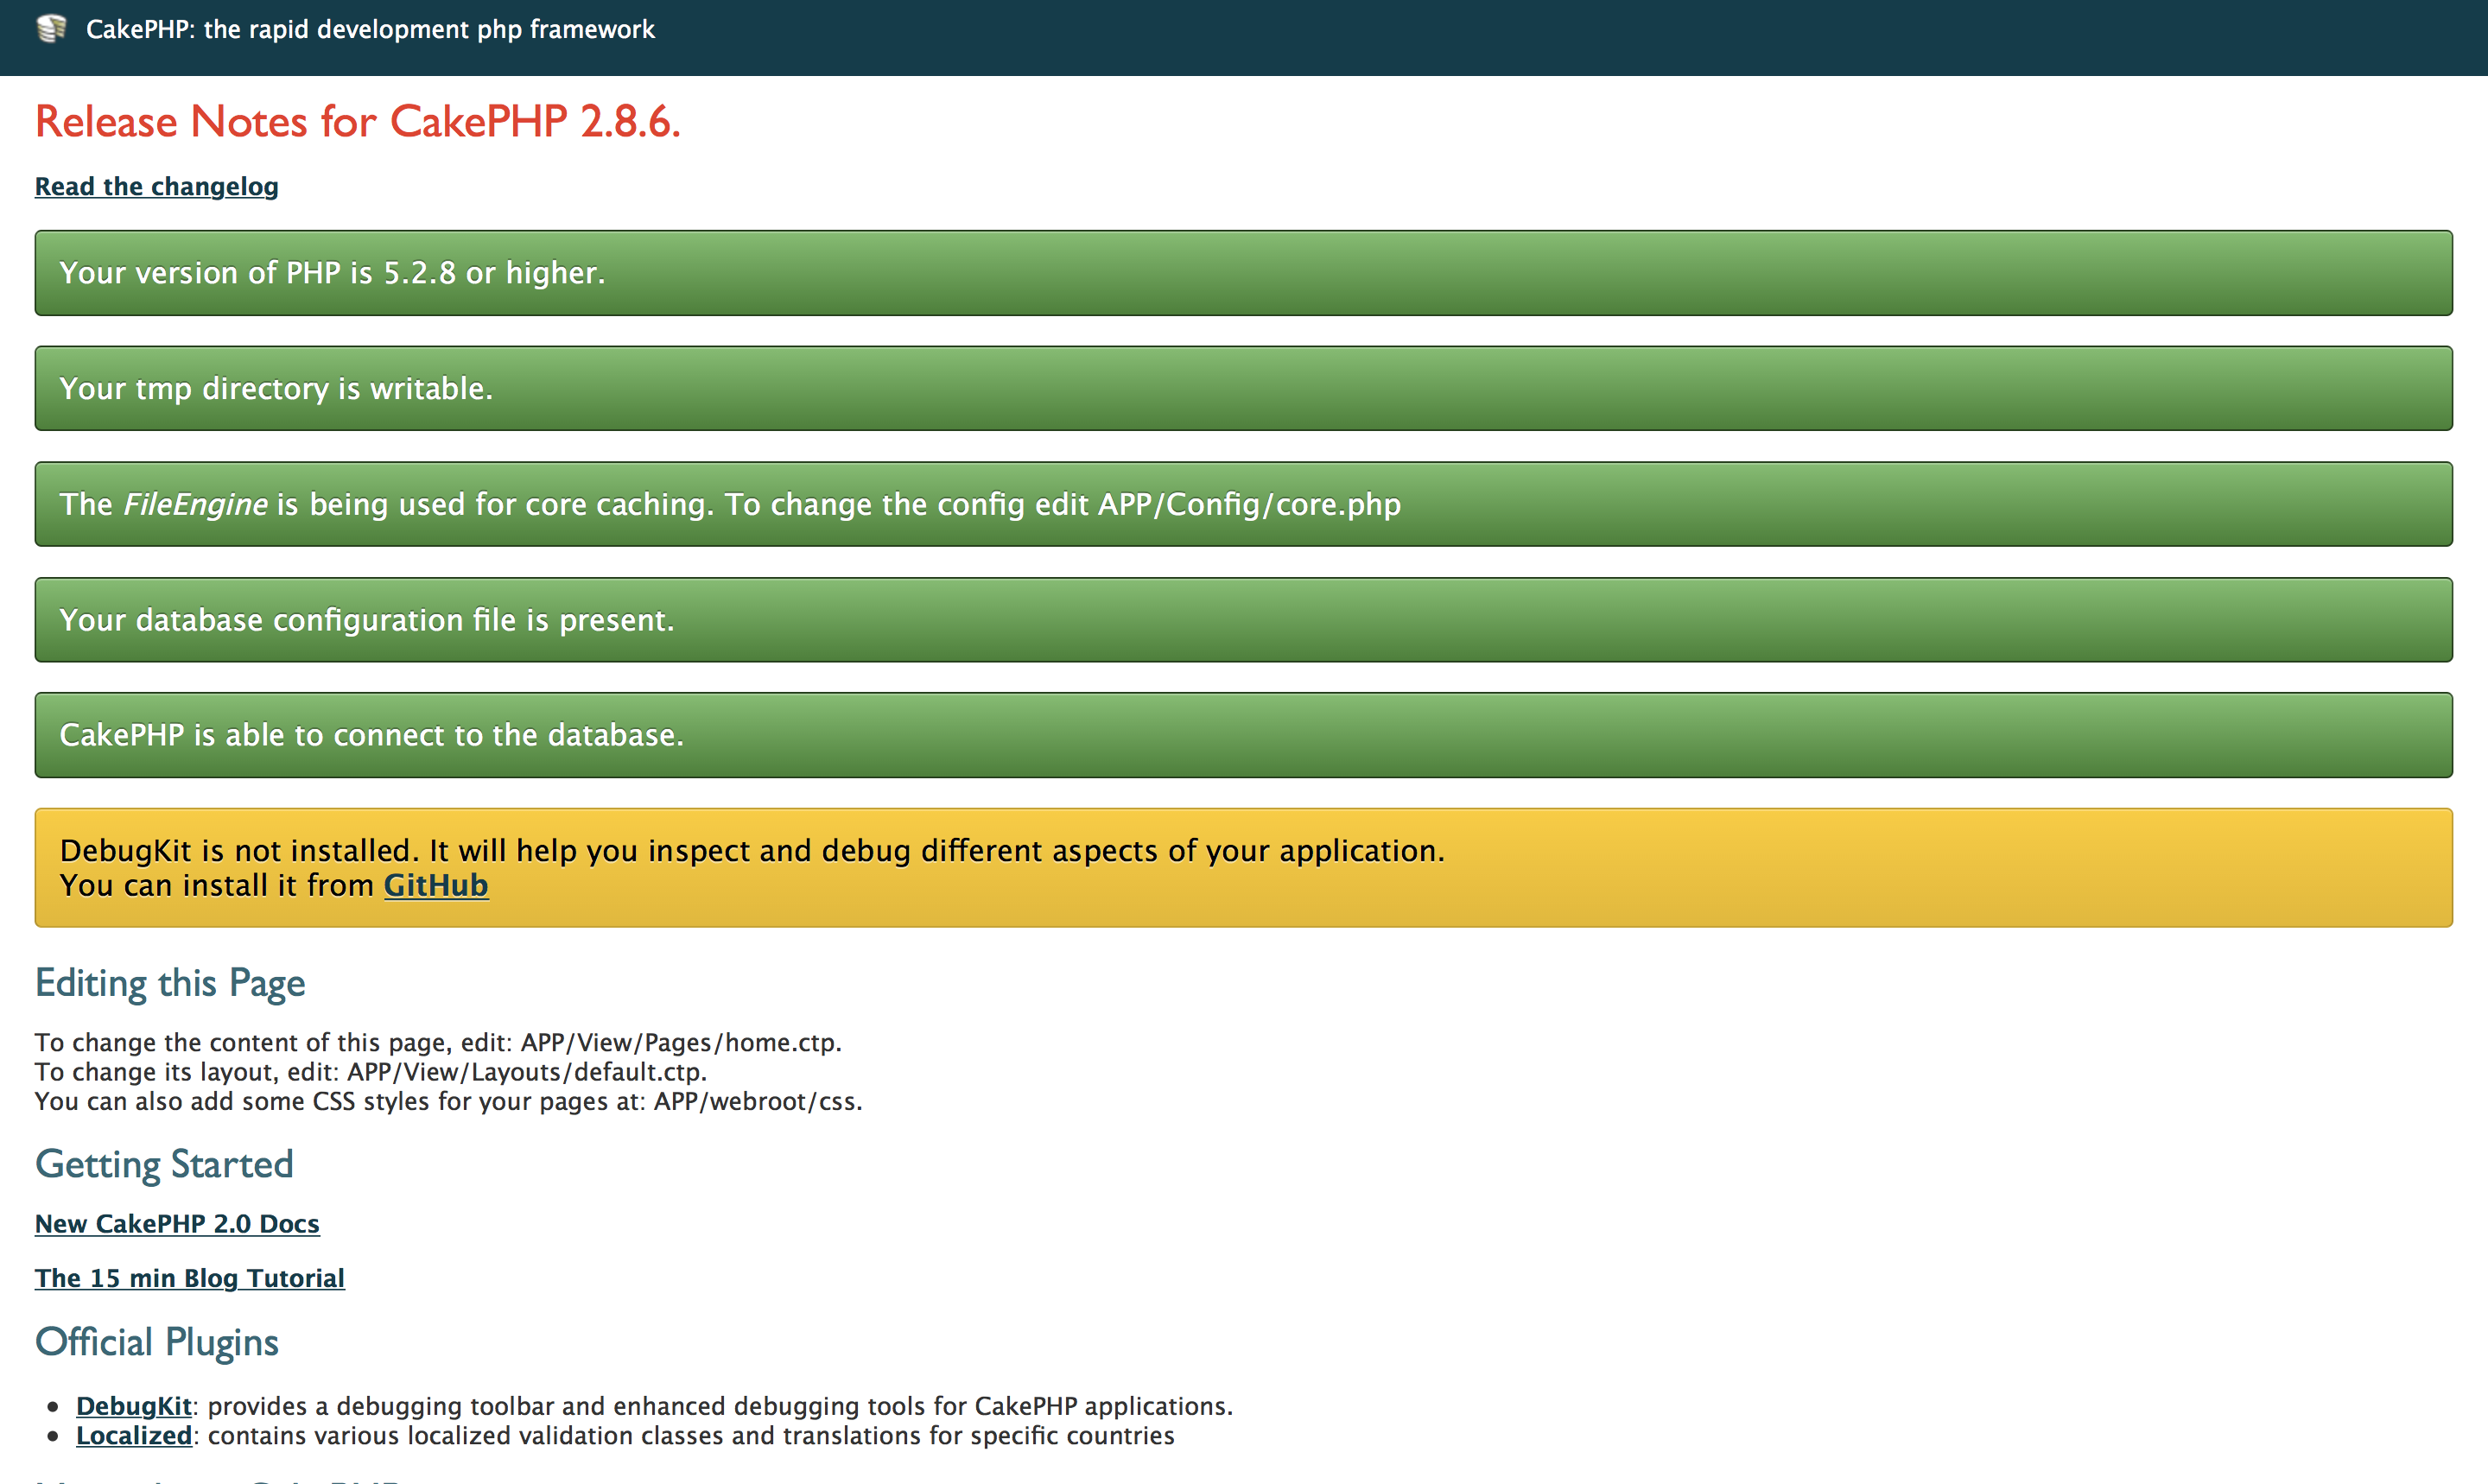Click the 'Getting Started' heading
The width and height of the screenshot is (2488, 1484).
(x=163, y=1164)
